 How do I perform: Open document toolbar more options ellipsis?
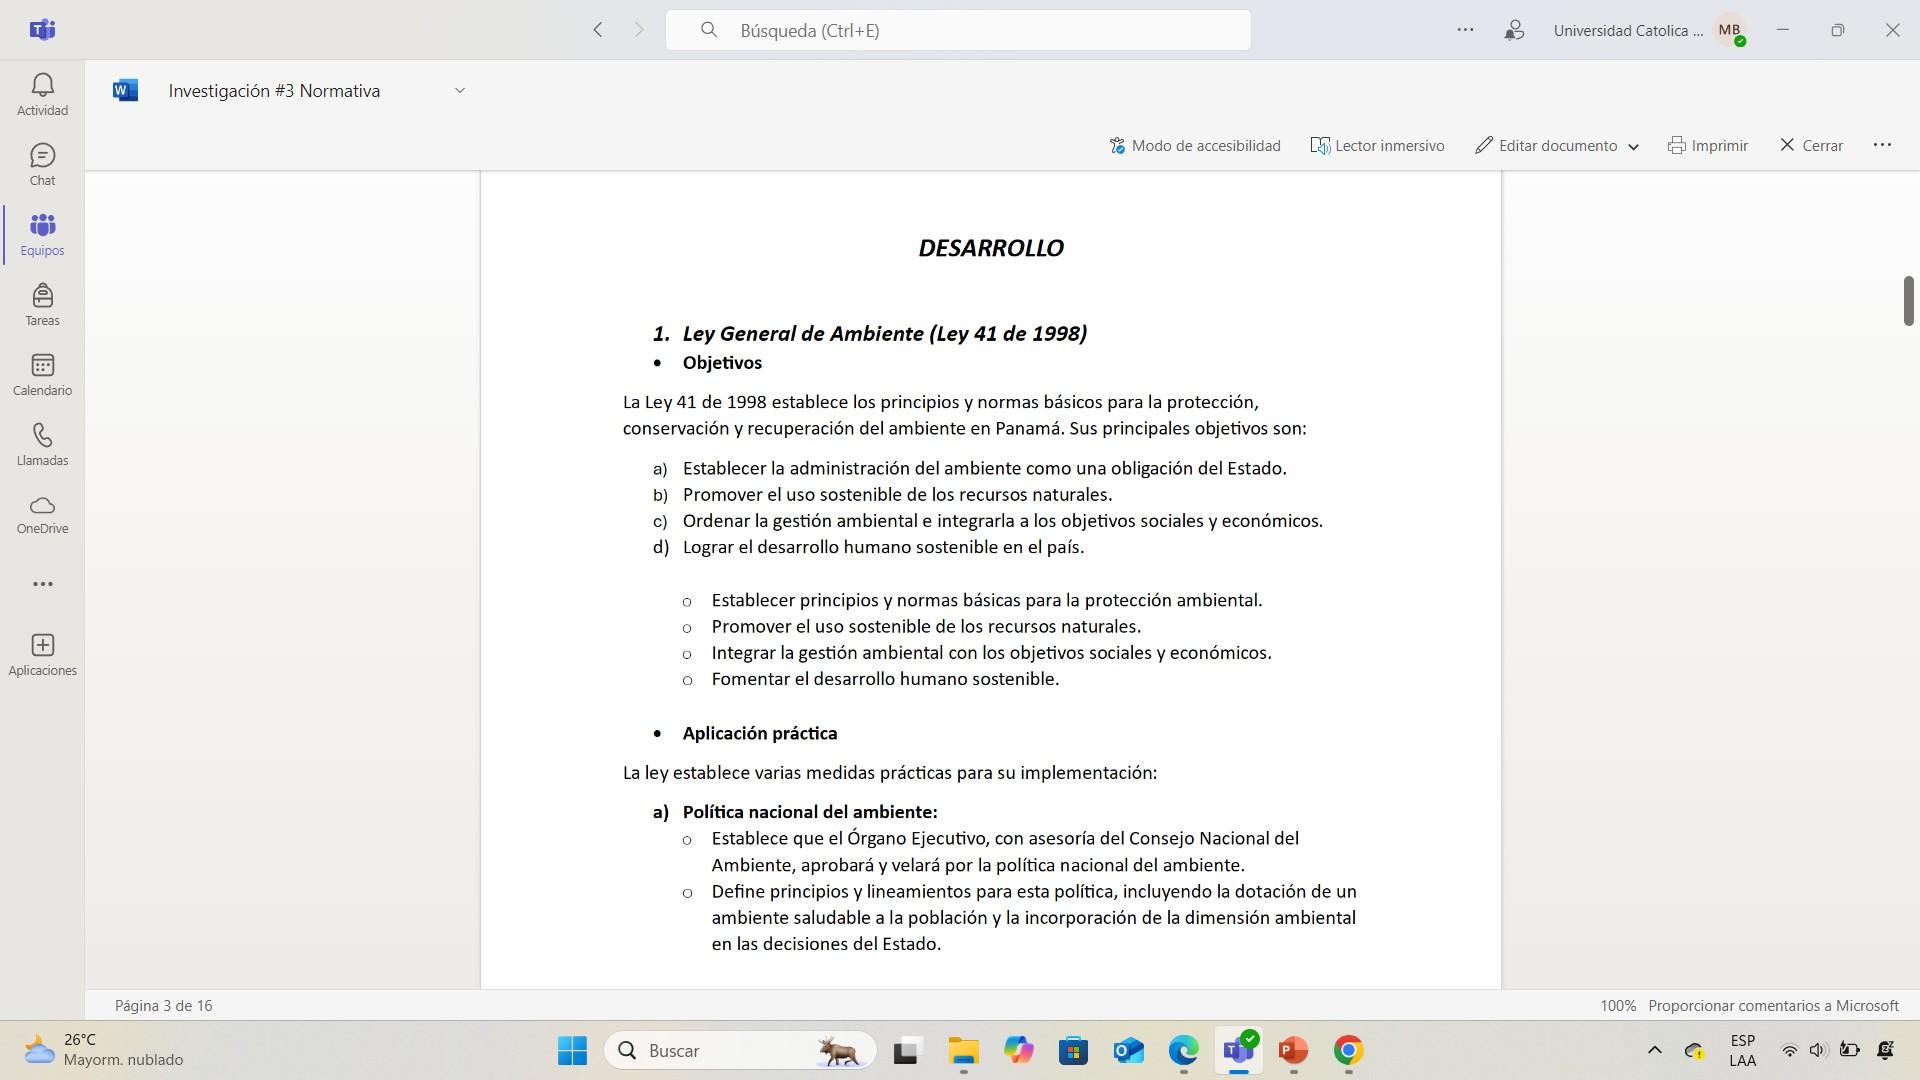[x=1882, y=145]
